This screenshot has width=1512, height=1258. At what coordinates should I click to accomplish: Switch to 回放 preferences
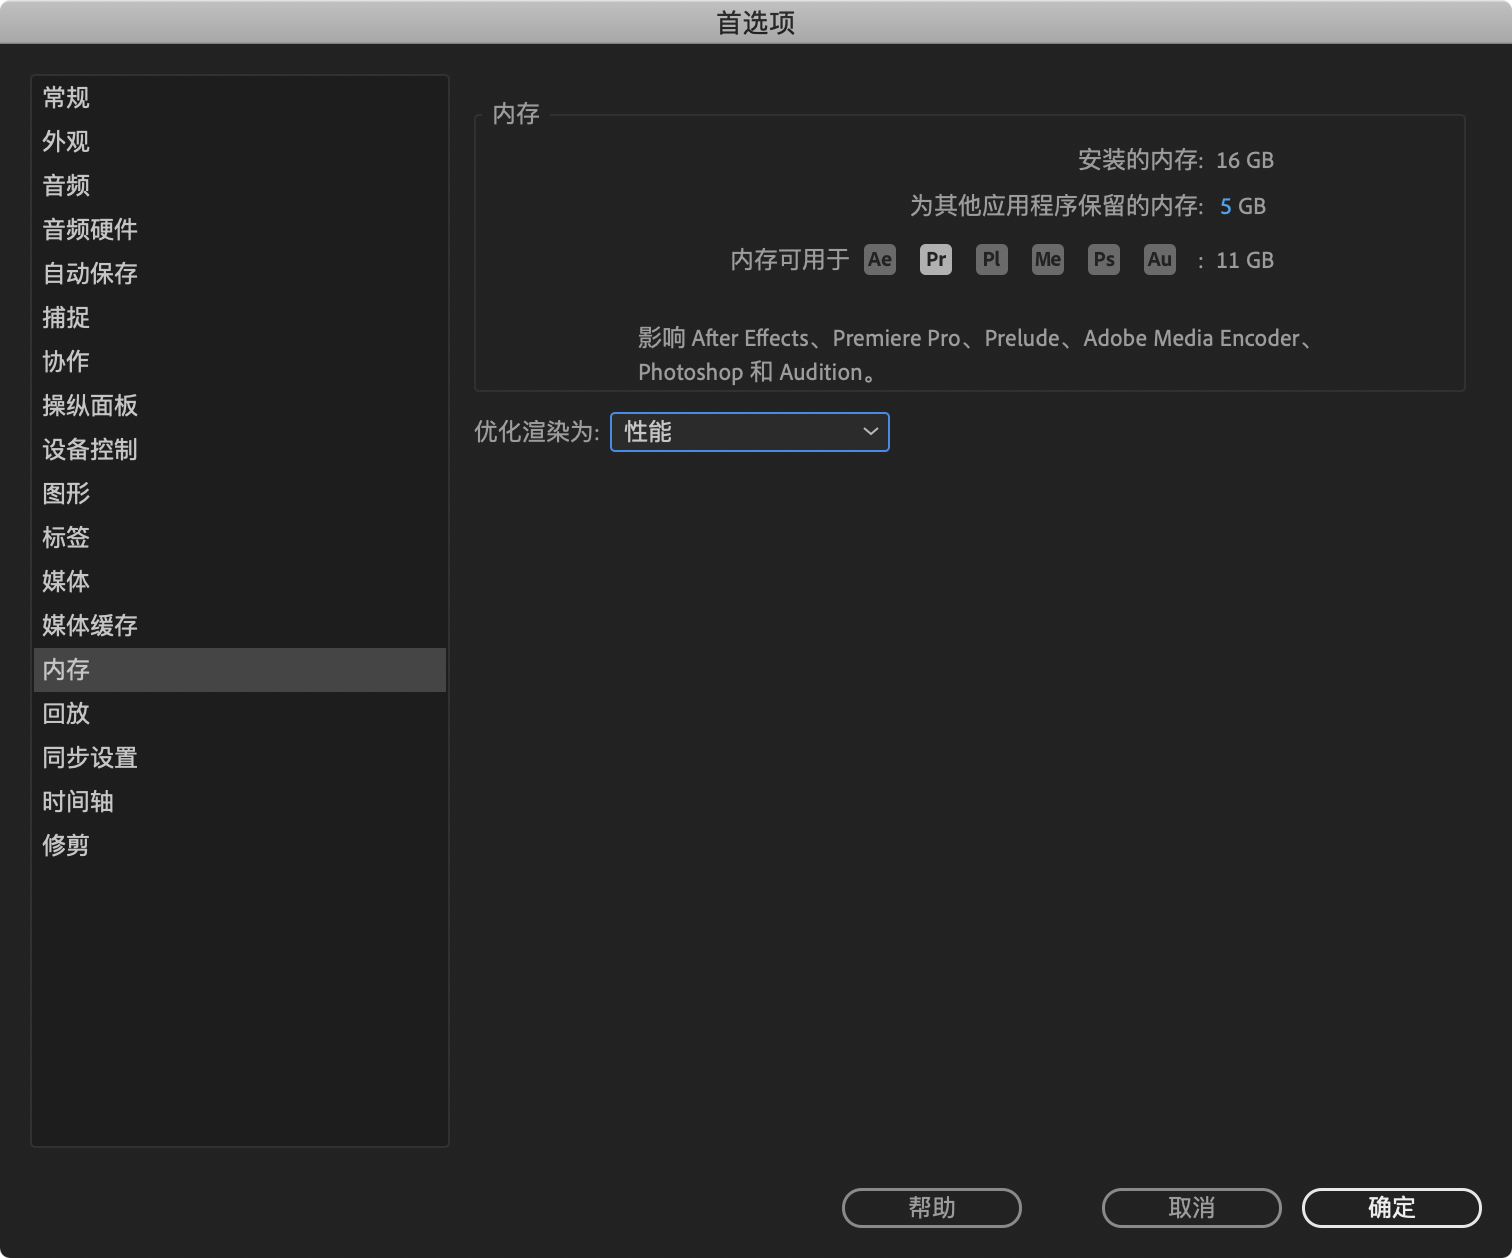[240, 714]
